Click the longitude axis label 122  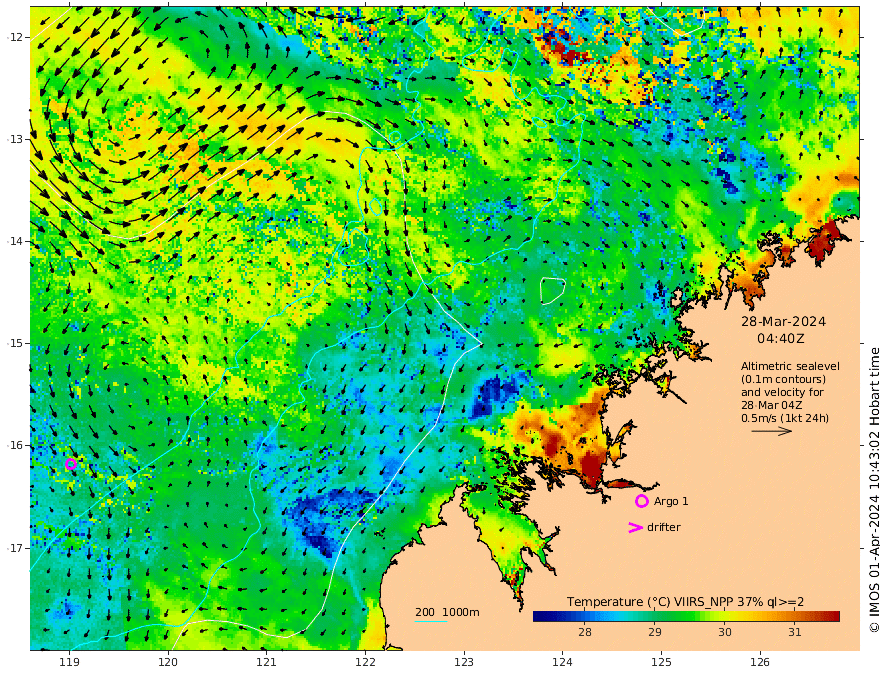coord(365,663)
